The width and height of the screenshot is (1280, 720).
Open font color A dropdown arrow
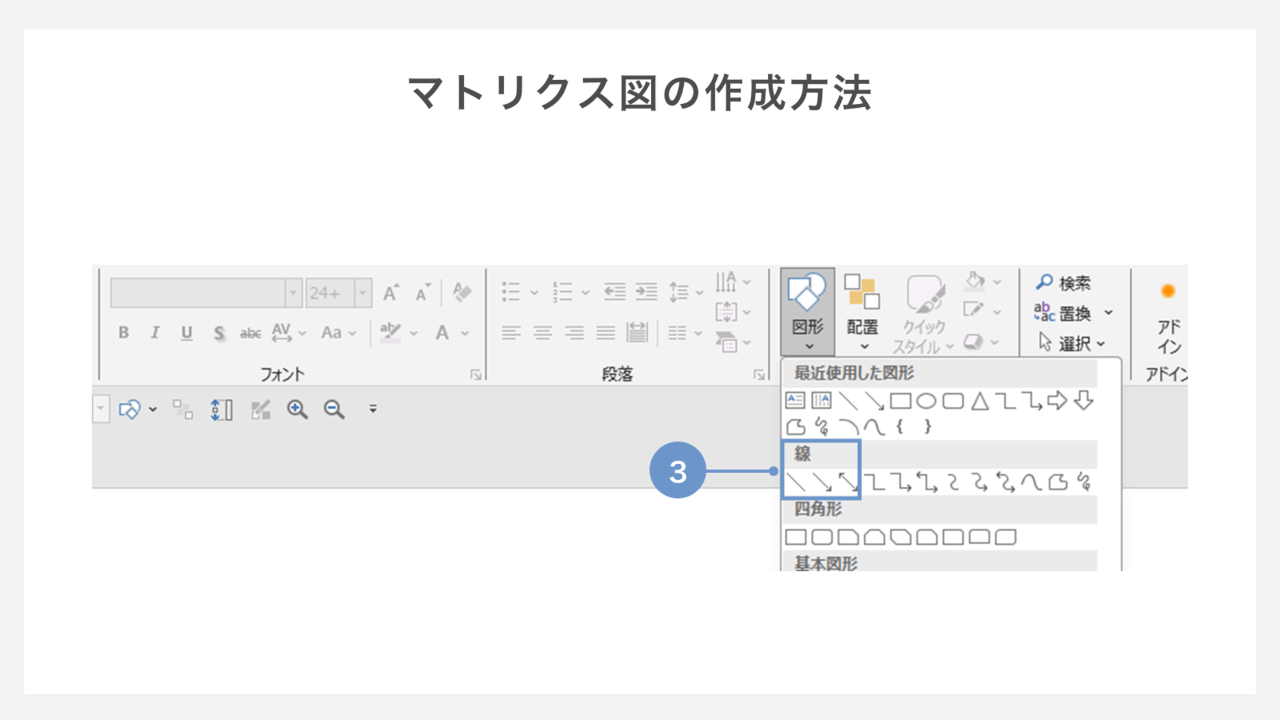pos(466,333)
